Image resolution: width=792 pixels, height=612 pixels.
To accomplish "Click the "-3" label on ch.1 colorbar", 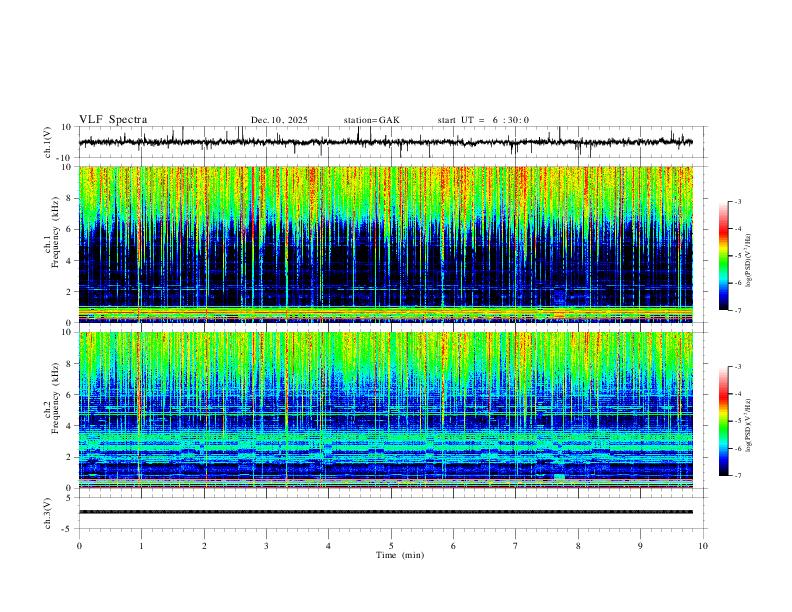I will pos(737,202).
